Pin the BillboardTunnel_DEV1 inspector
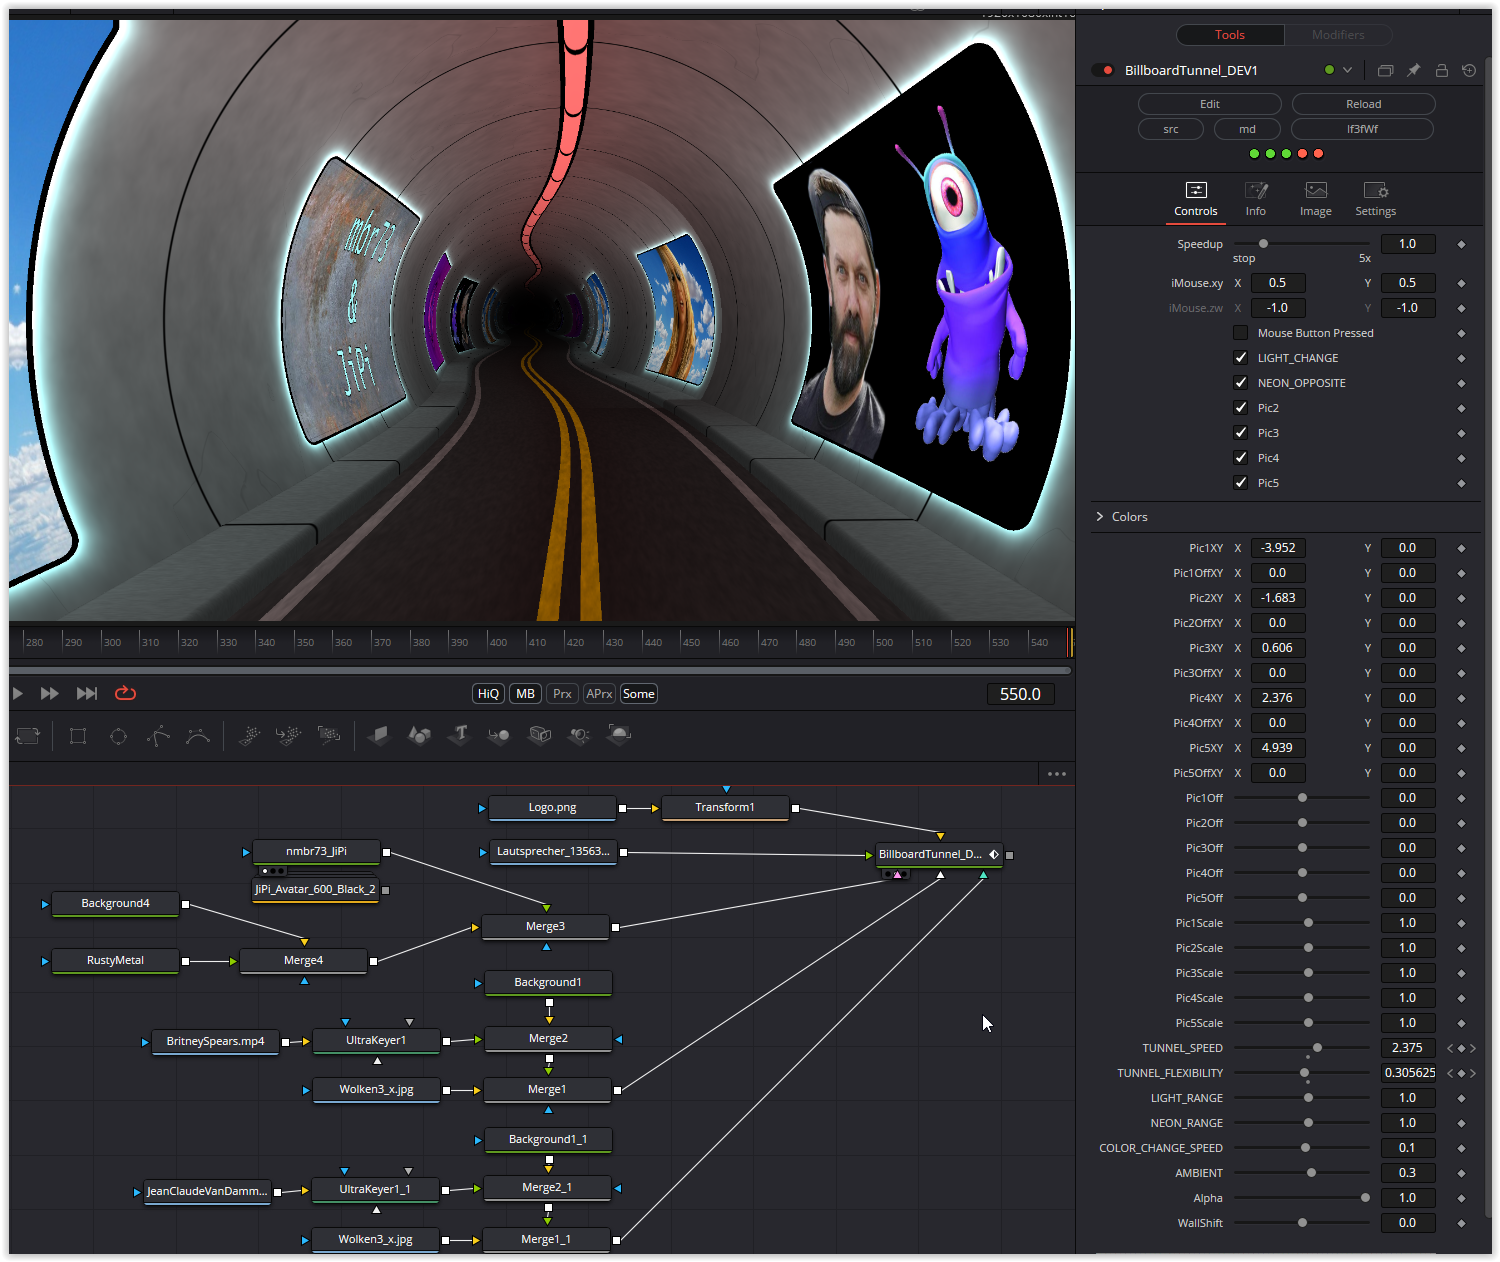This screenshot has width=1500, height=1262. point(1413,70)
